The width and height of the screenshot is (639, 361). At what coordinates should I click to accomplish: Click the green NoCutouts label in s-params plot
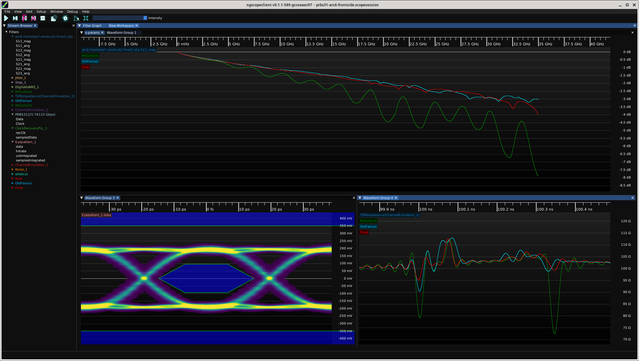tap(90, 55)
